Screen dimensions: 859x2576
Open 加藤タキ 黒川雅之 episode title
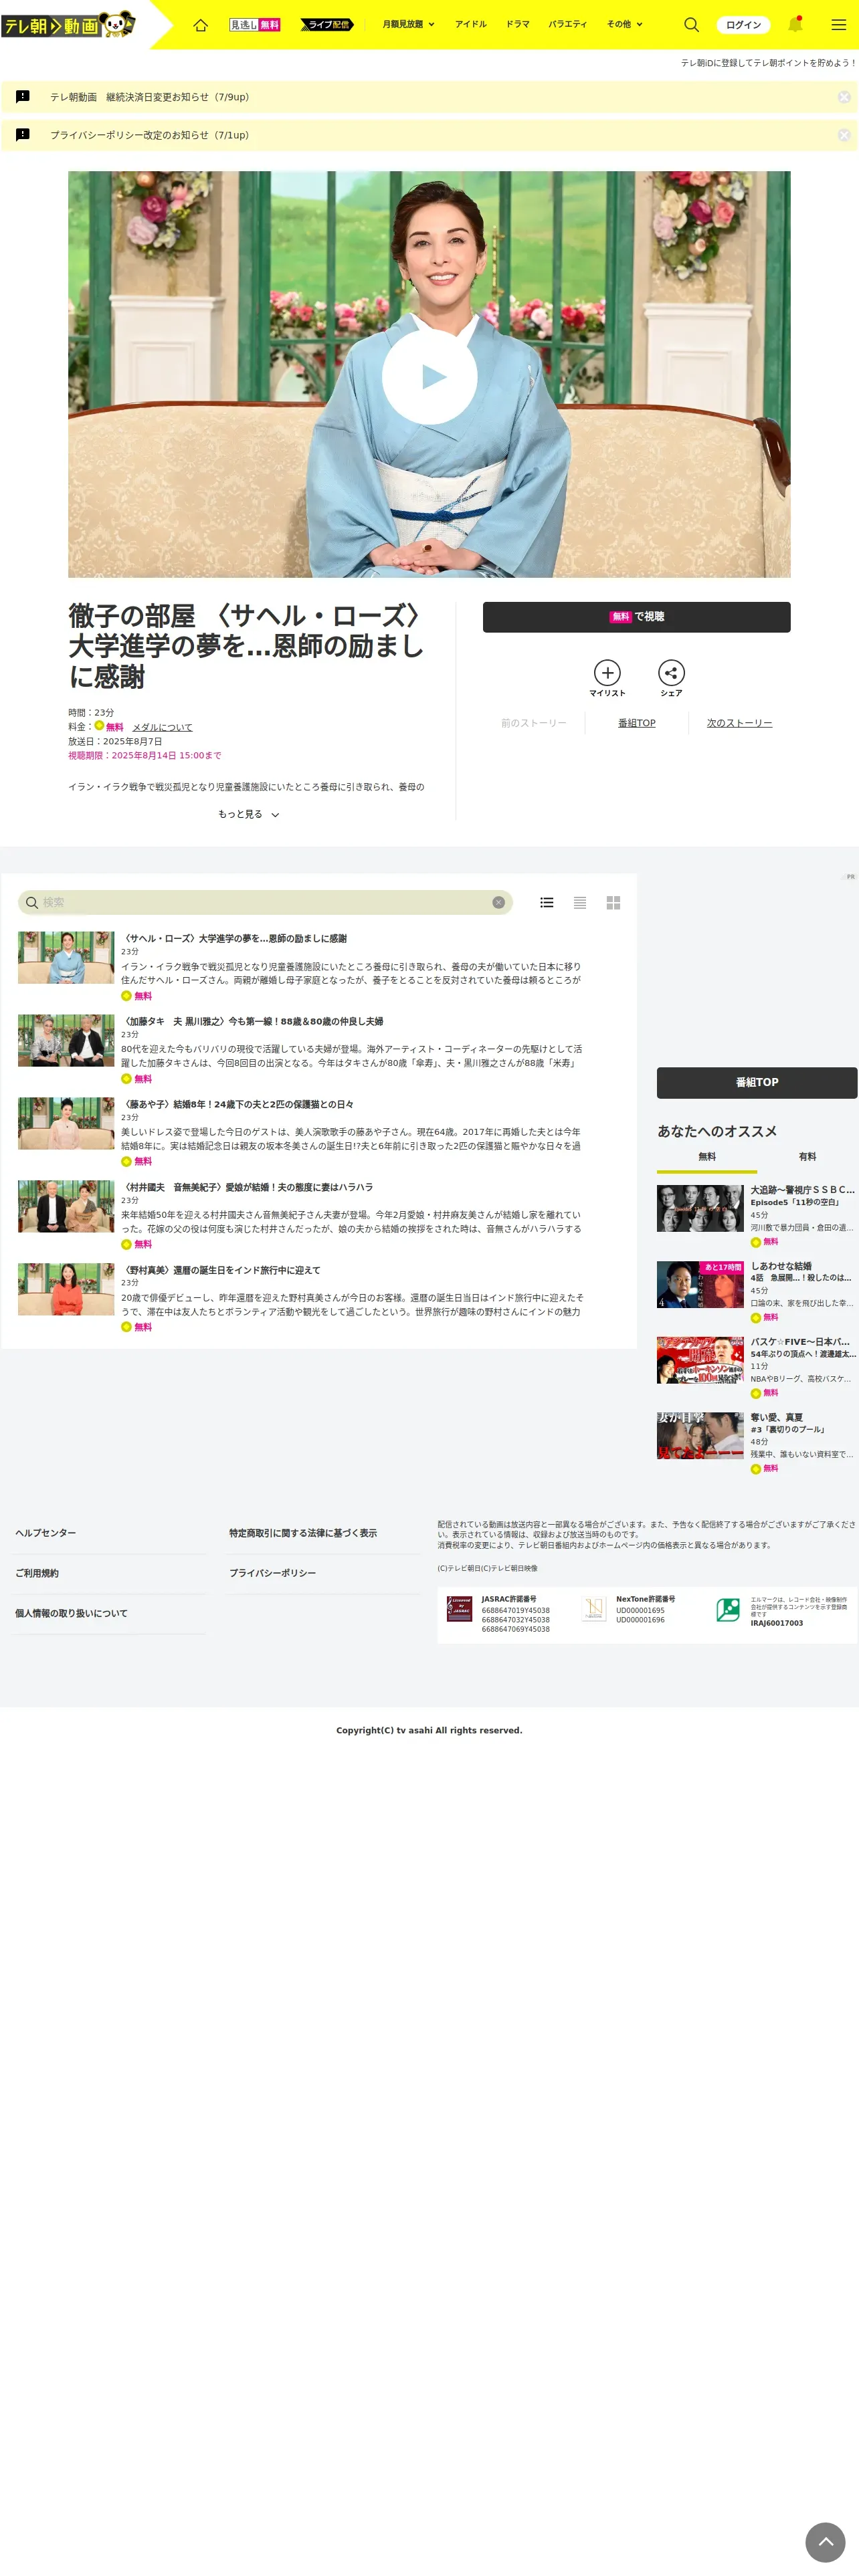tap(252, 1021)
